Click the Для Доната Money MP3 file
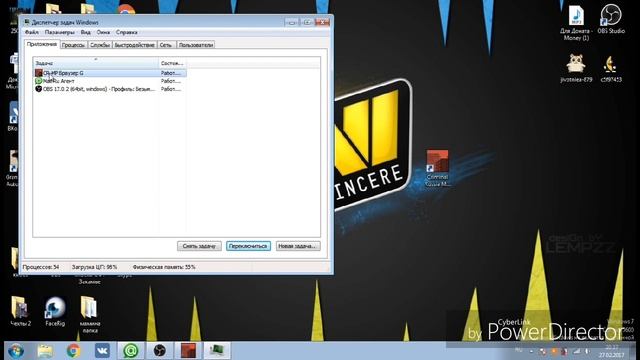This screenshot has height=360, width=640. 576,22
